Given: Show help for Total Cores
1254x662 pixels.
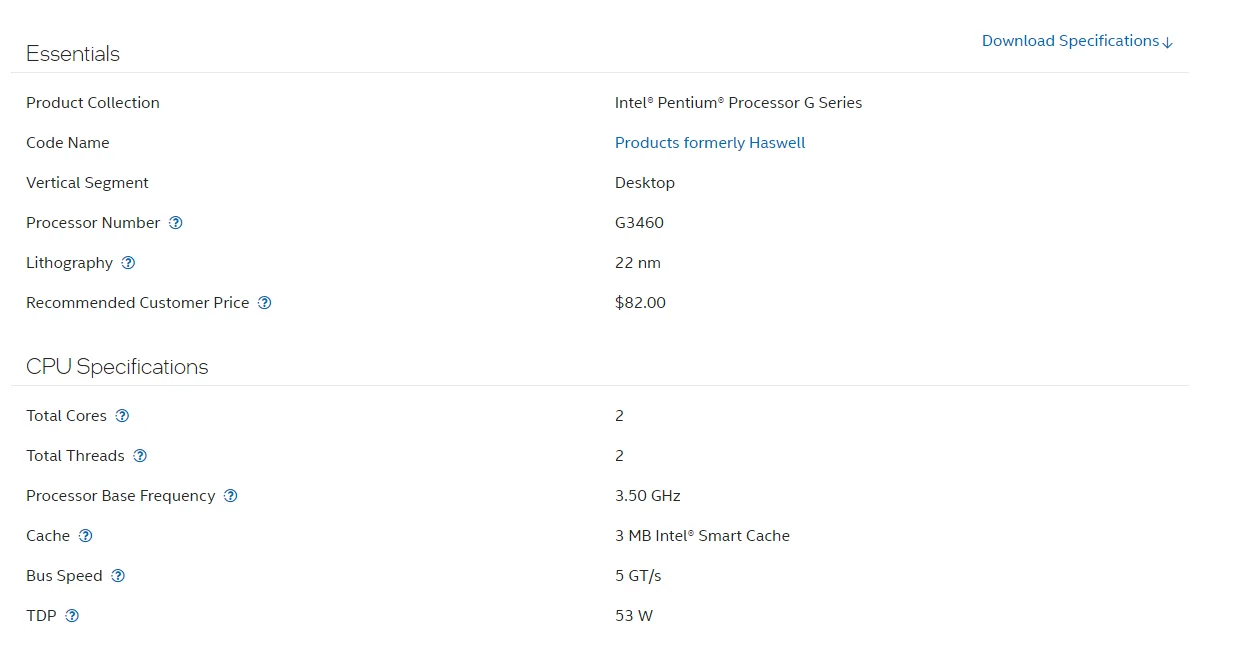Looking at the screenshot, I should [122, 416].
